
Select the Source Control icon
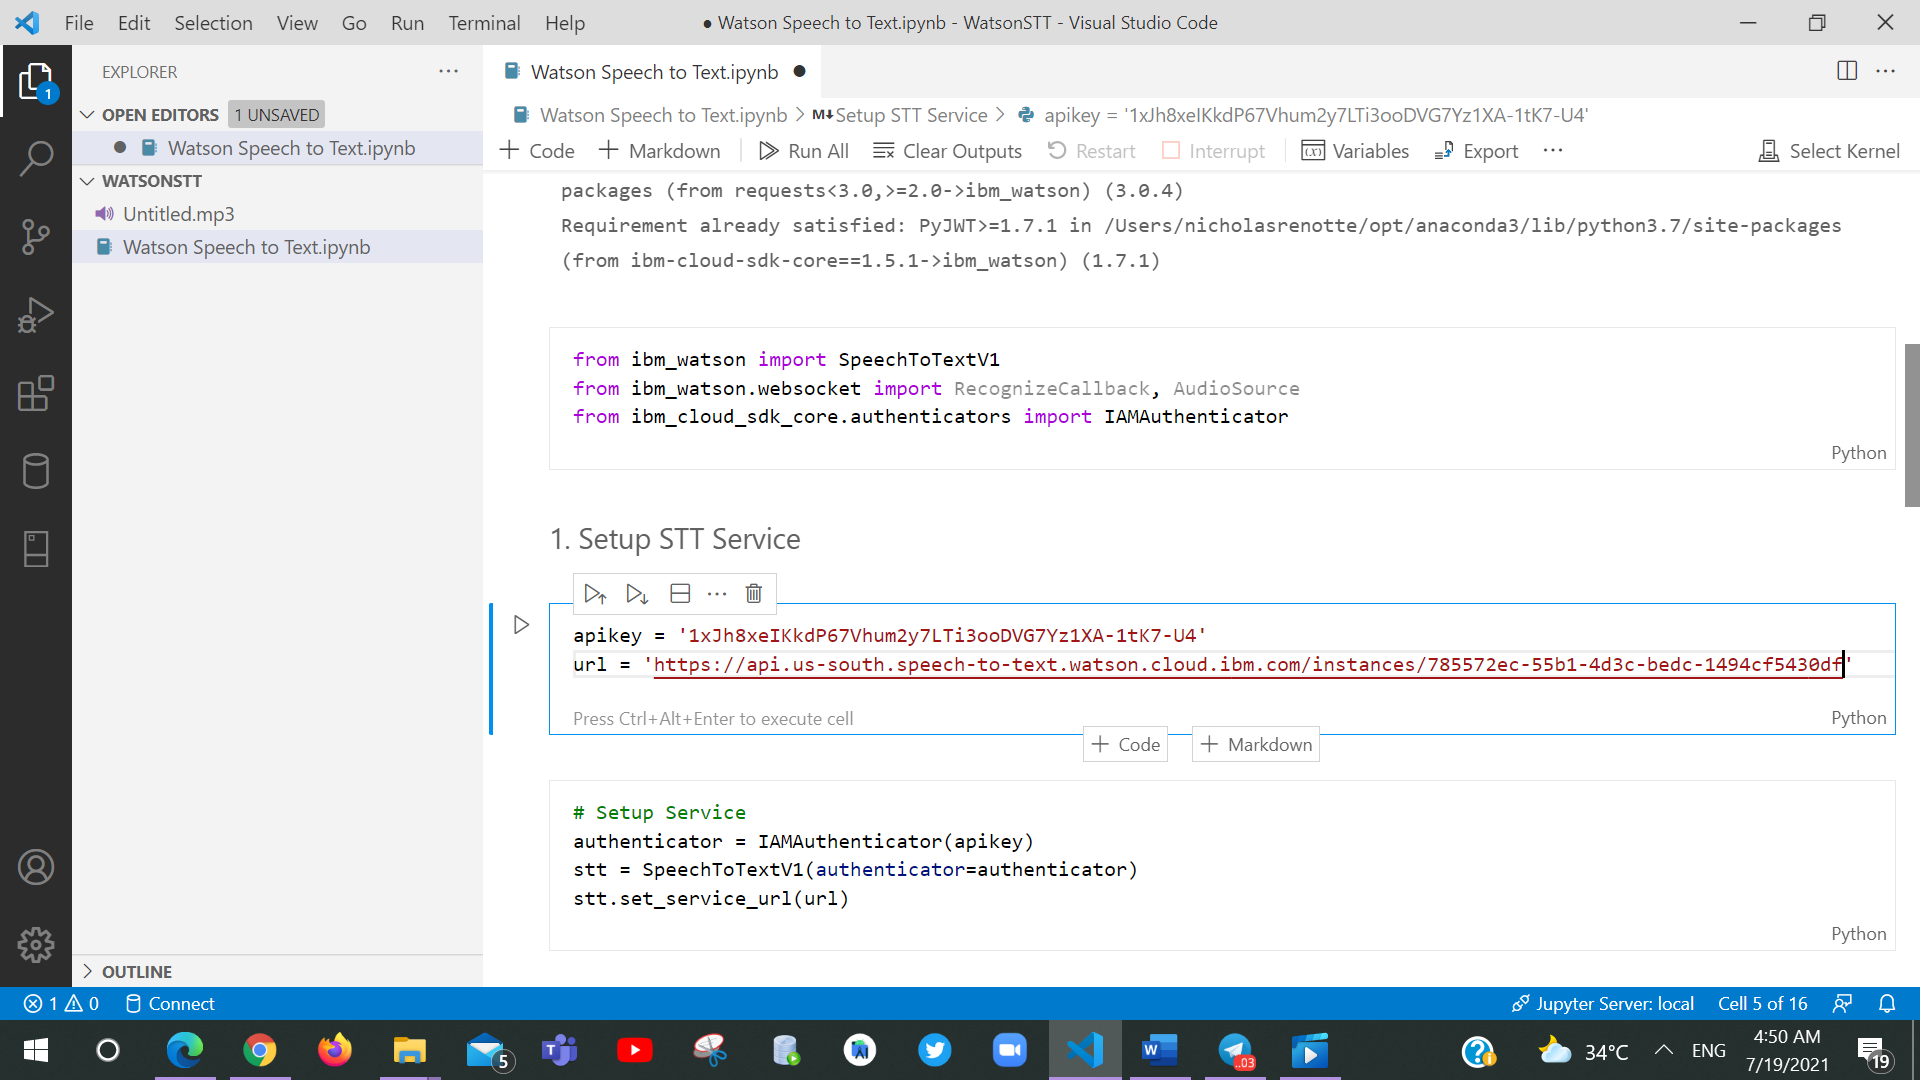(37, 237)
